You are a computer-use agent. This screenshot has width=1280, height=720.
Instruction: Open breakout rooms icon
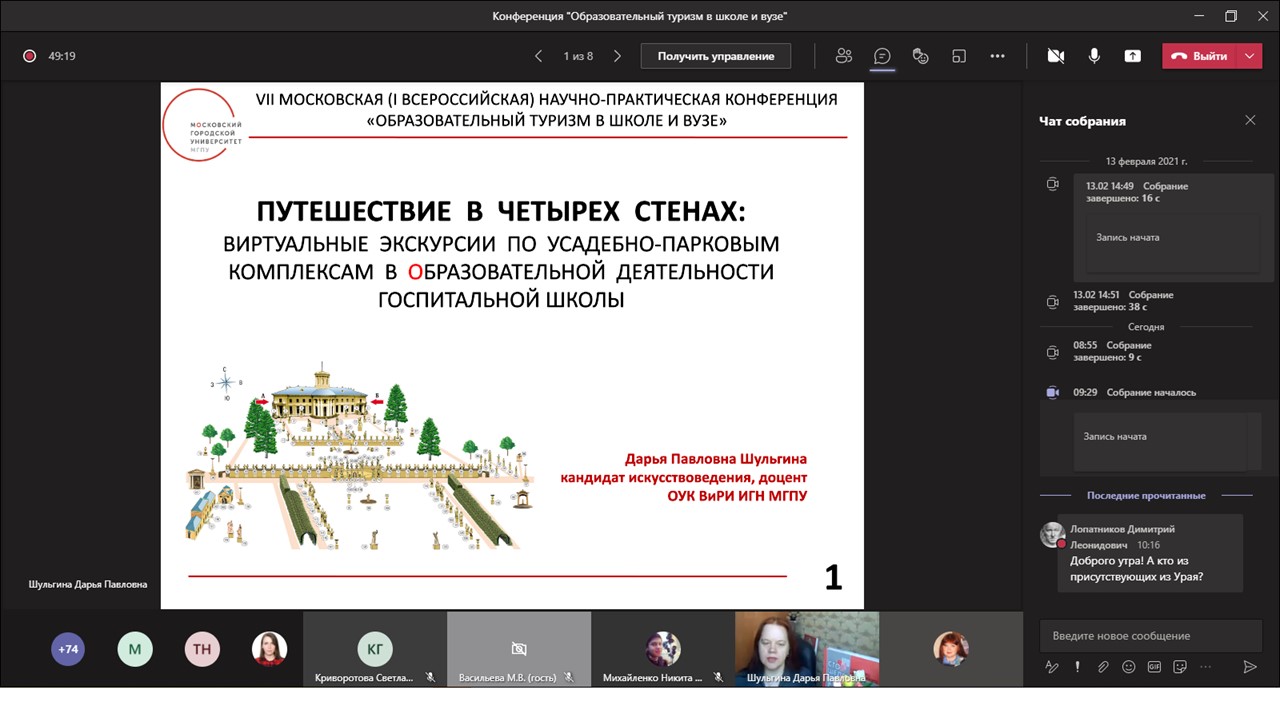pyautogui.click(x=959, y=56)
